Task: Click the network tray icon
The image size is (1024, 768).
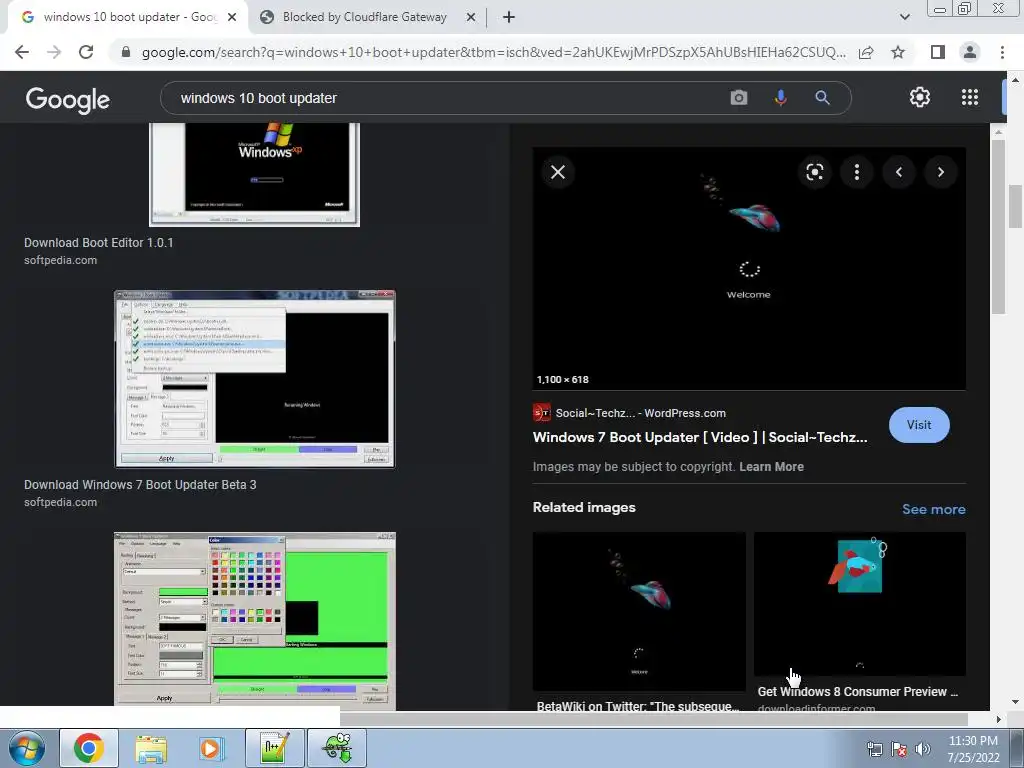Action: tap(874, 749)
